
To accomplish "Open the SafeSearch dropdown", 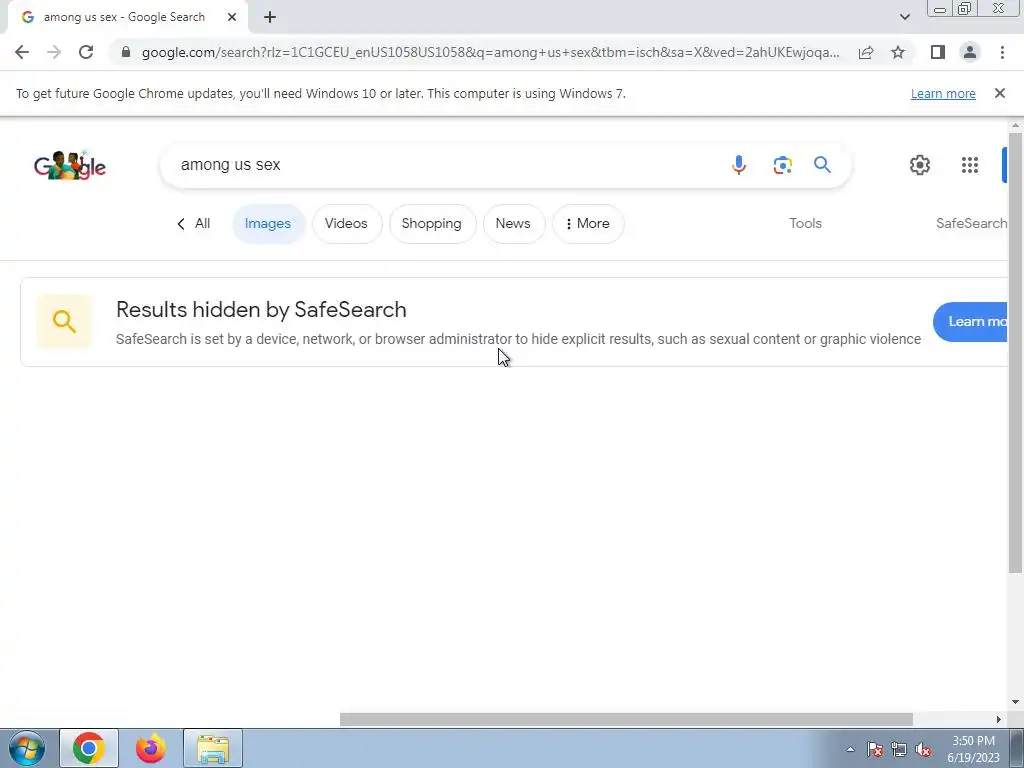I will (972, 223).
